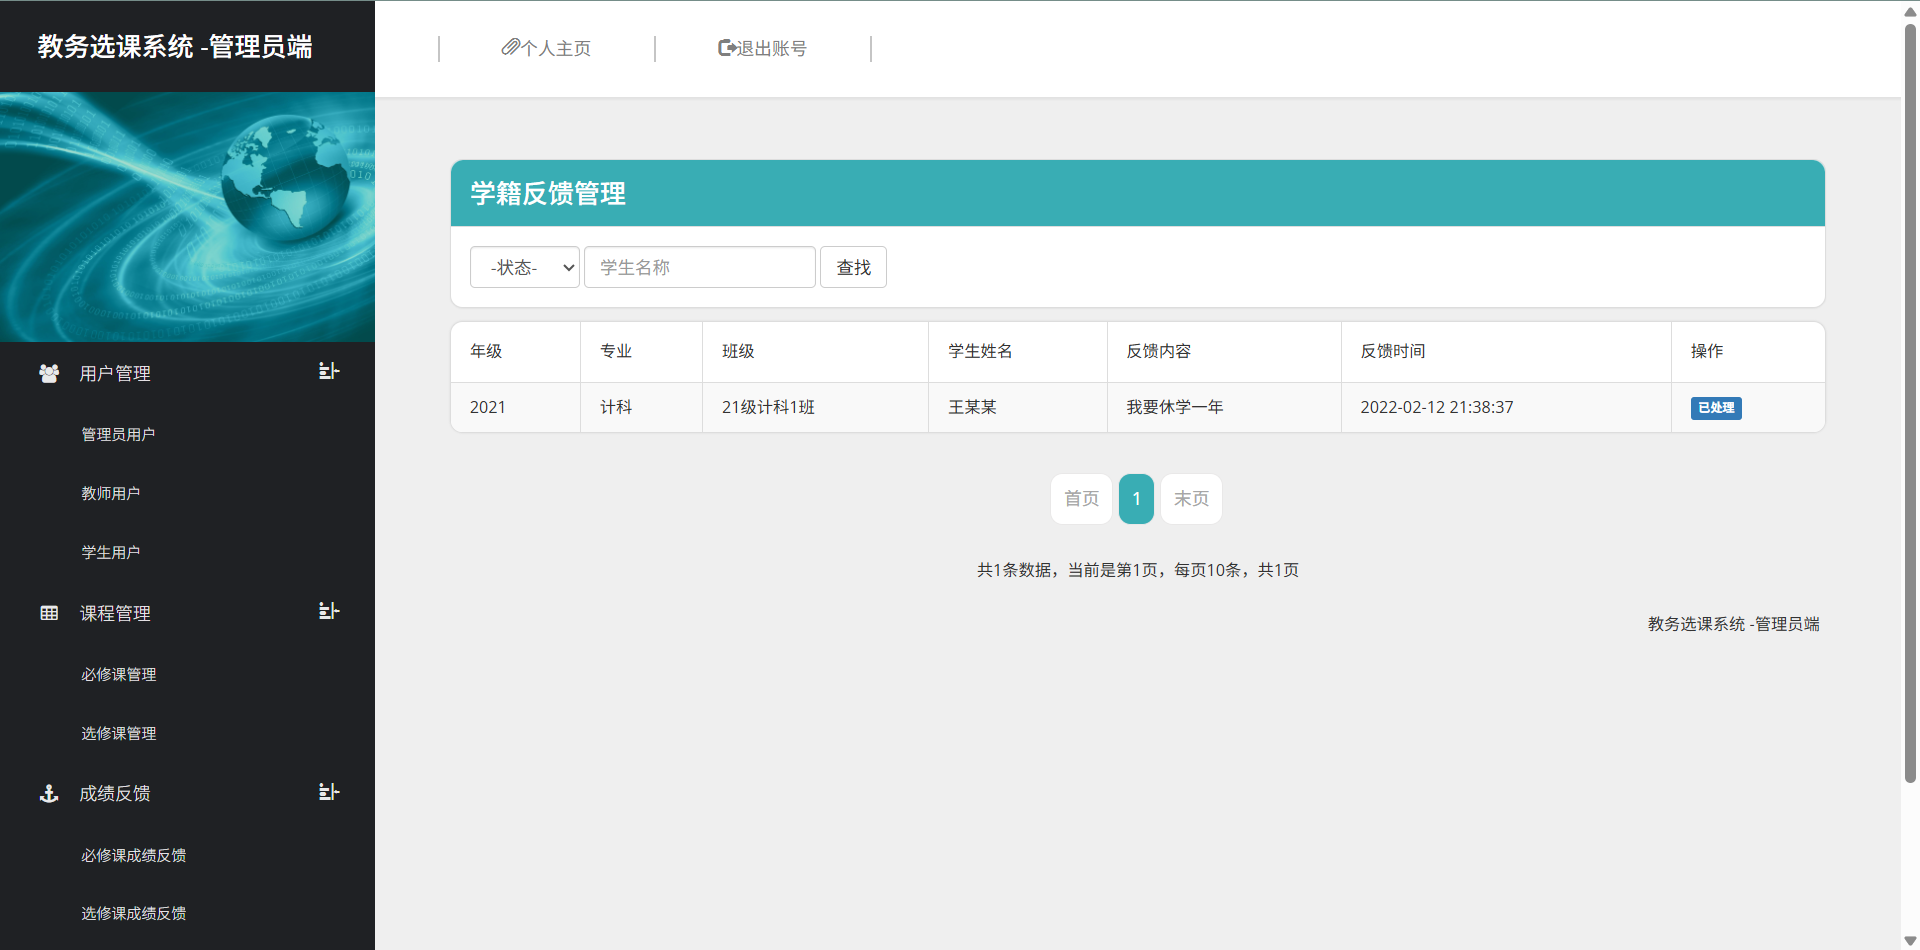This screenshot has height=950, width=1920.
Task: Click the globe banner image in sidebar
Action: pyautogui.click(x=187, y=217)
